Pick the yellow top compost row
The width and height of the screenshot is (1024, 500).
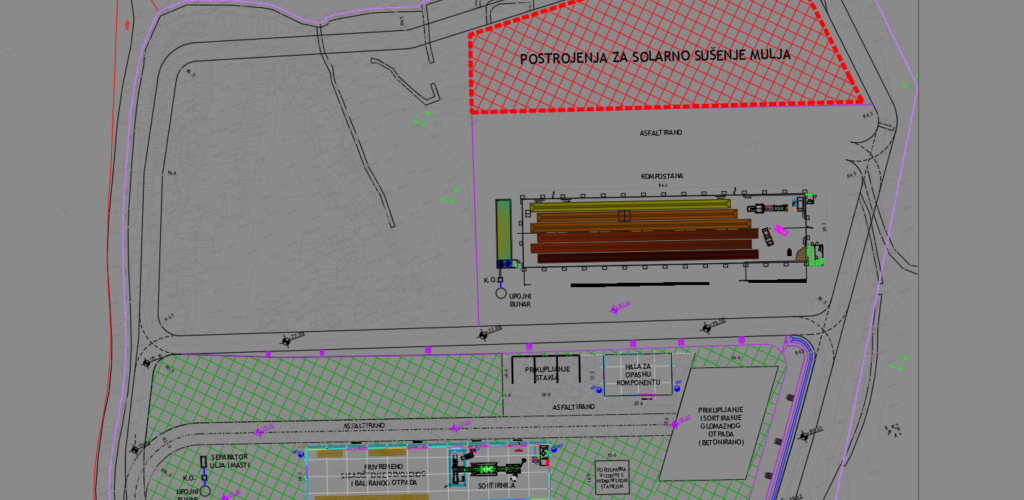click(x=630, y=205)
